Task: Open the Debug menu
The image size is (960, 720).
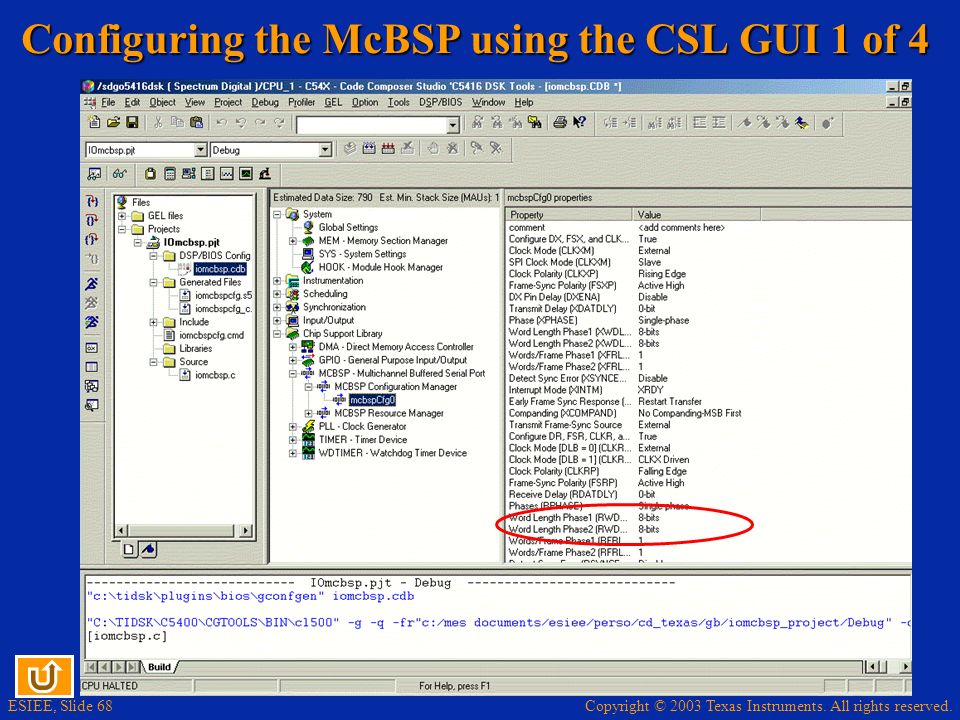Action: 264,102
